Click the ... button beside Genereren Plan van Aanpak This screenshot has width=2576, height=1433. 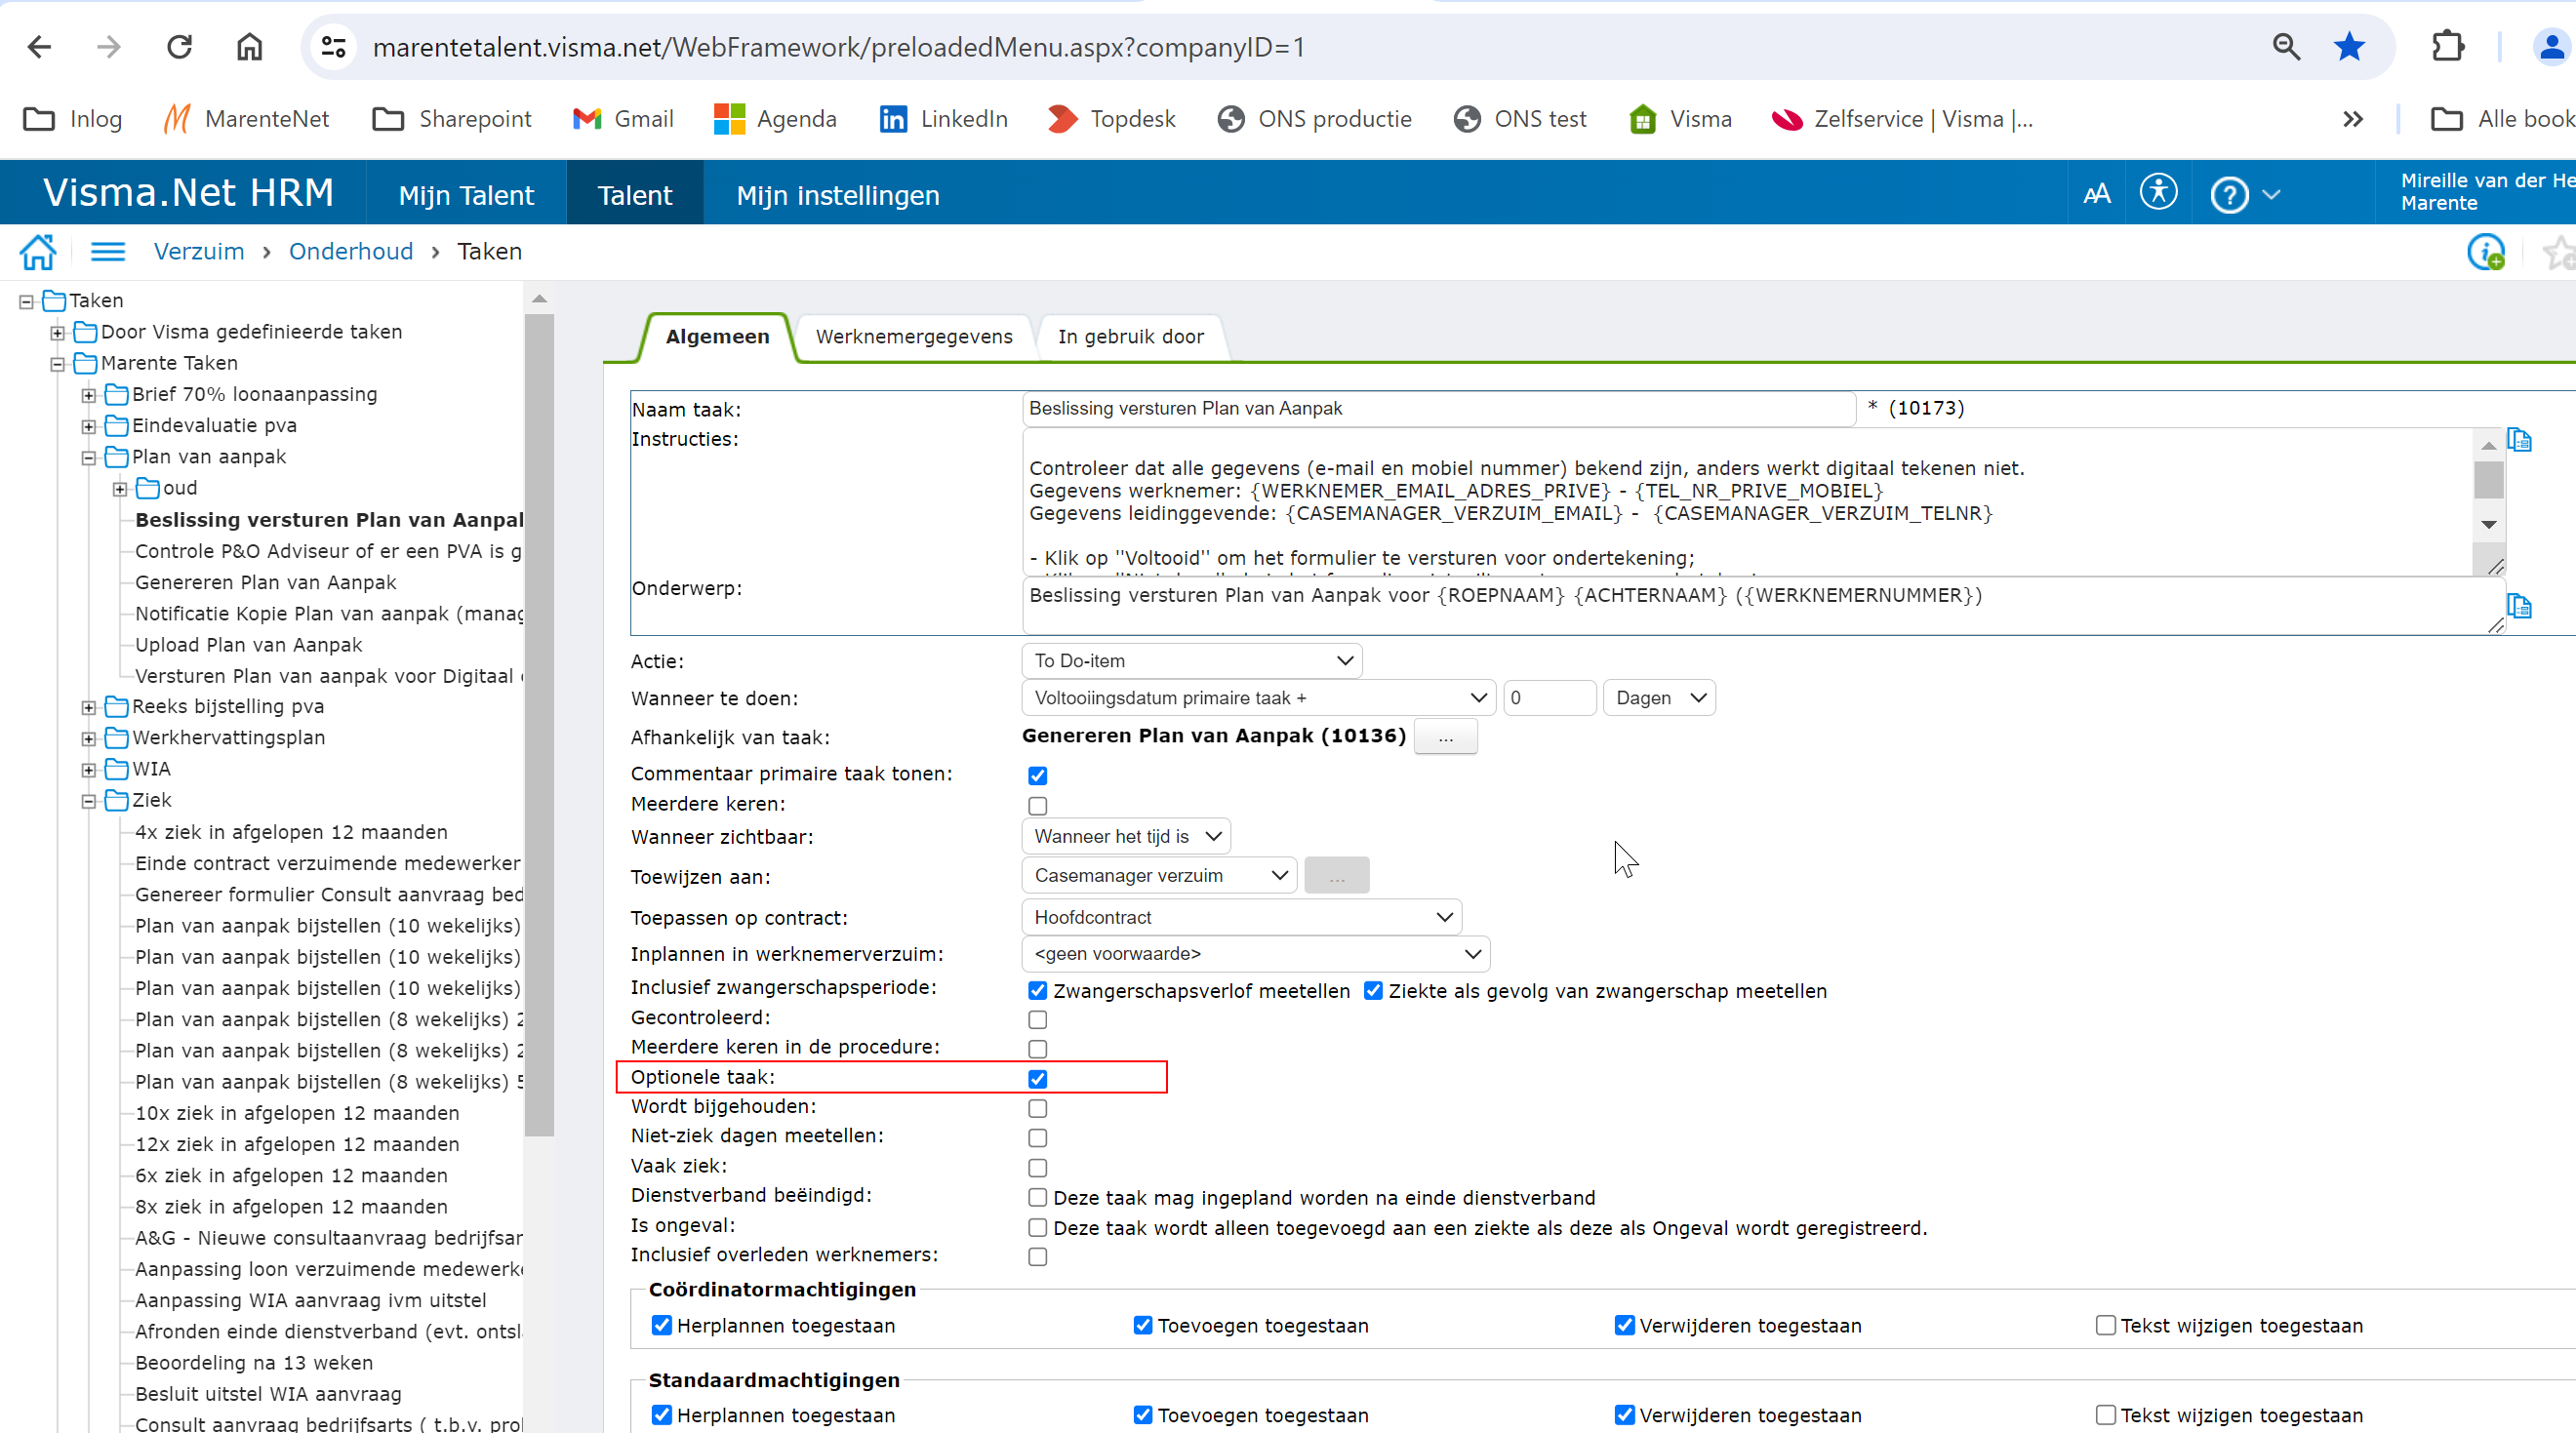point(1445,737)
